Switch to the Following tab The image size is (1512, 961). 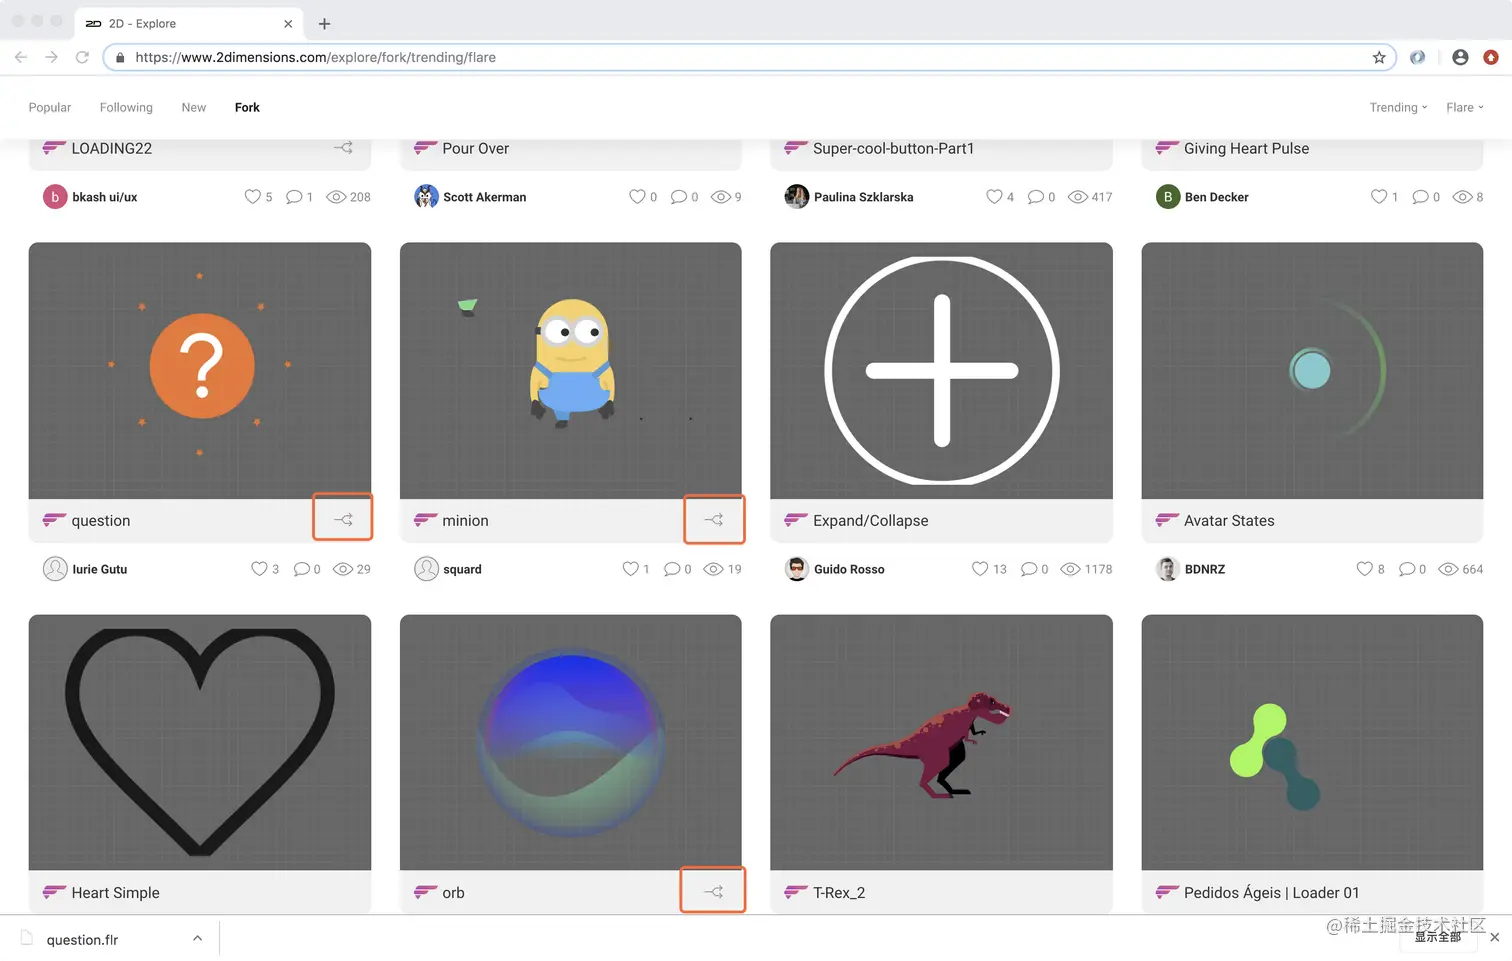click(x=126, y=108)
